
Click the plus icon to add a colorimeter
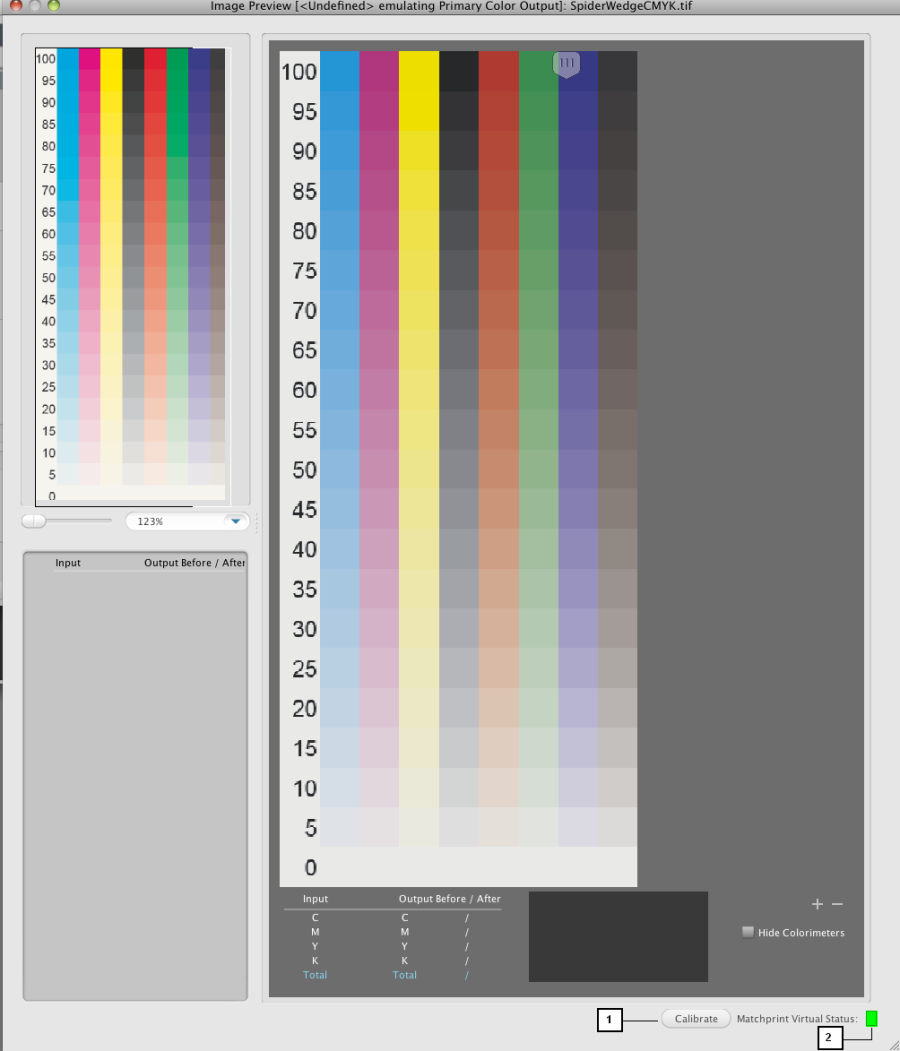point(817,904)
